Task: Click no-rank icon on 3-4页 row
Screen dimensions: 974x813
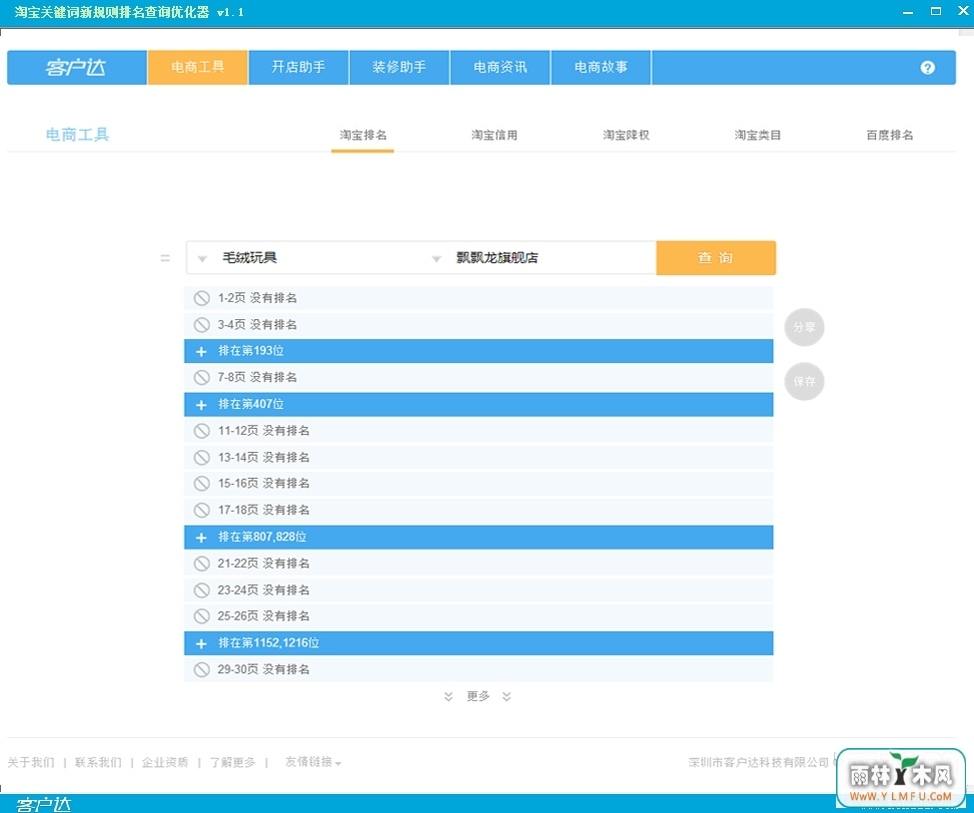Action: (202, 325)
